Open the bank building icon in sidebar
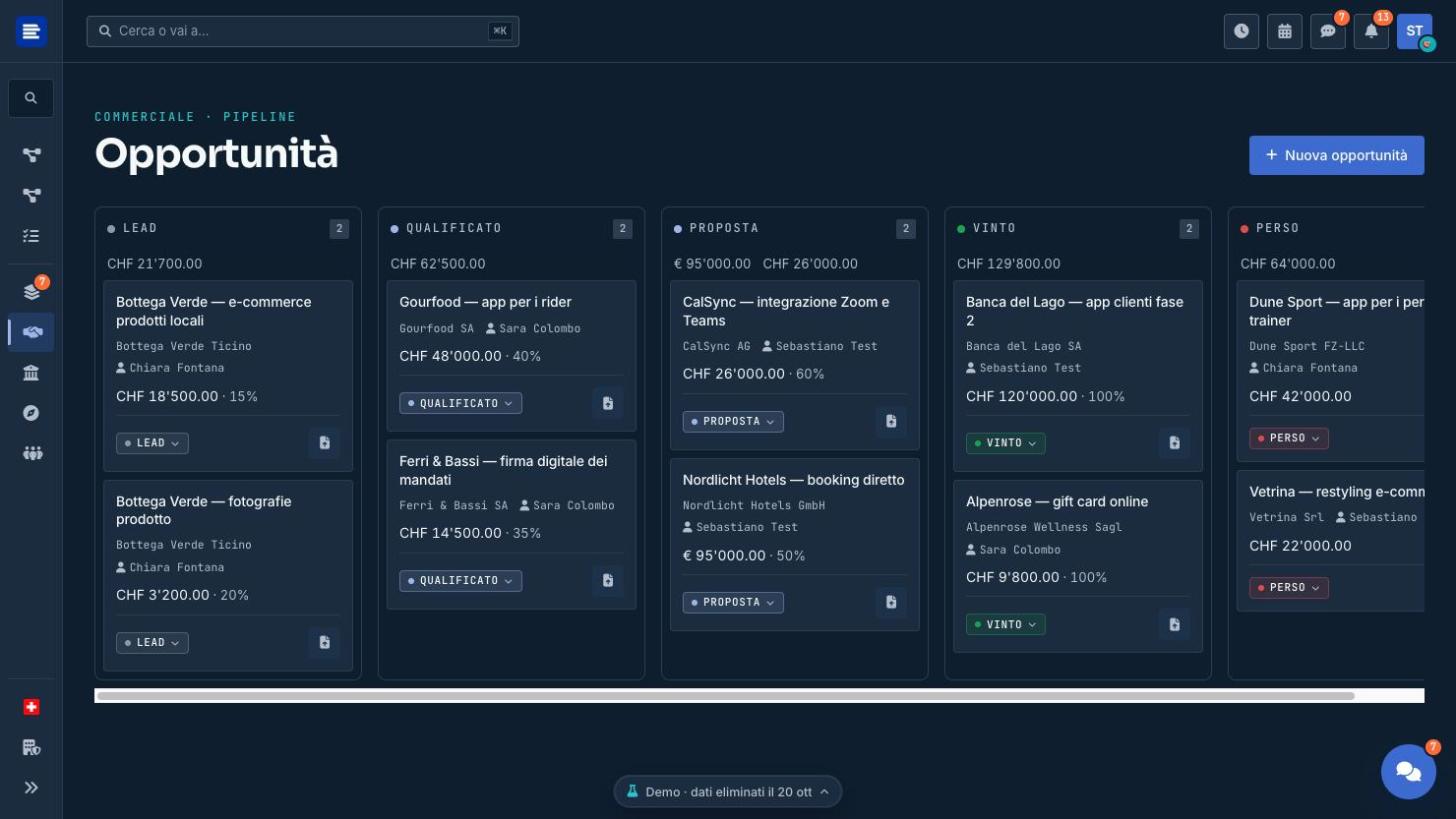The image size is (1456, 819). (x=31, y=373)
